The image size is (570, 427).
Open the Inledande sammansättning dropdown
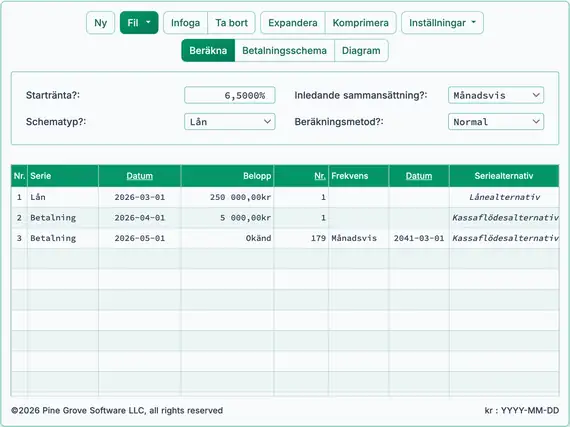pyautogui.click(x=496, y=95)
